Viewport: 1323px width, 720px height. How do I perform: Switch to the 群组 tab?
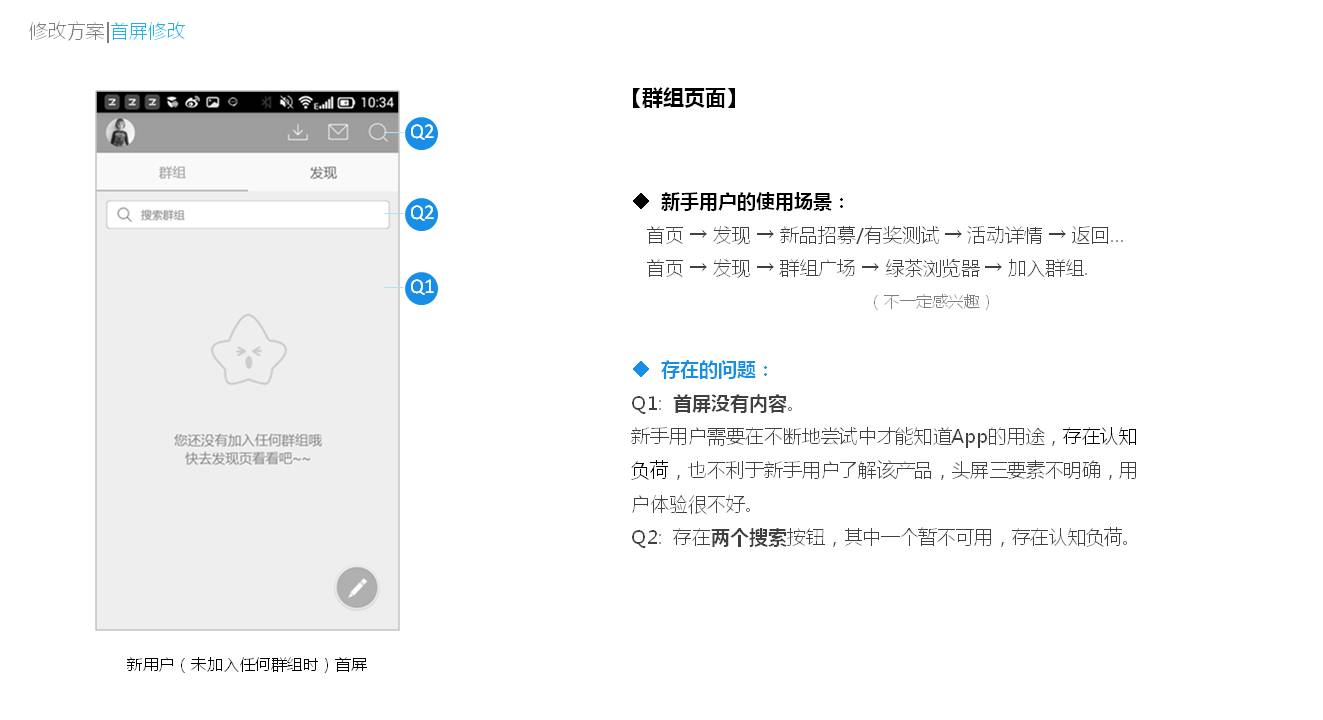click(172, 172)
